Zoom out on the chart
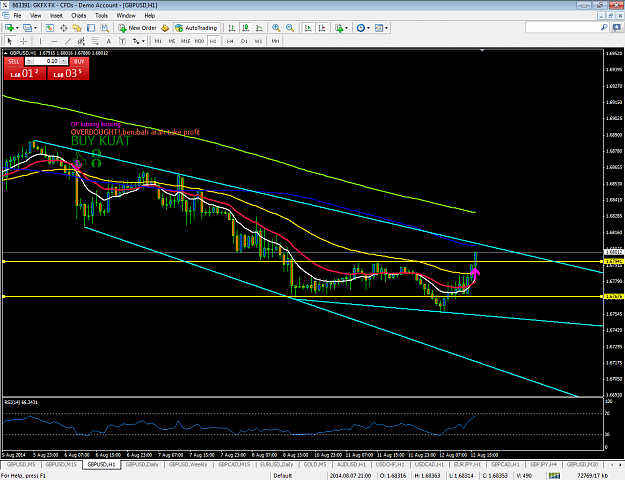 [x=290, y=28]
